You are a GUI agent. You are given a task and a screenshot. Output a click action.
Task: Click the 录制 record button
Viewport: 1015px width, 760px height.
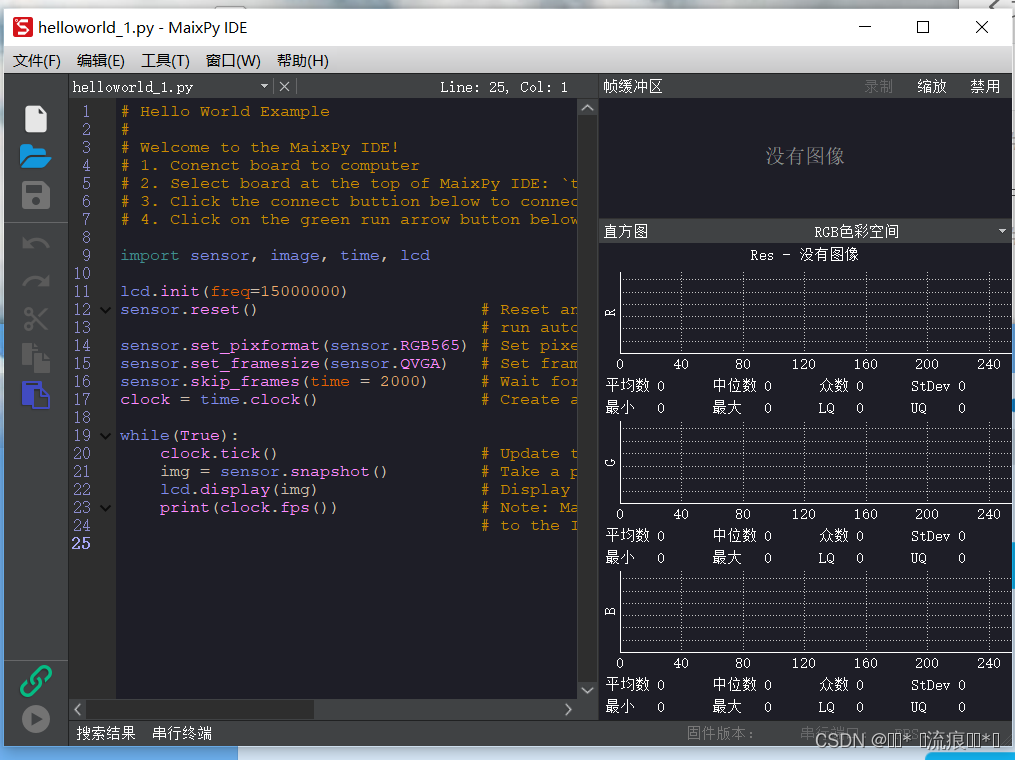point(878,86)
